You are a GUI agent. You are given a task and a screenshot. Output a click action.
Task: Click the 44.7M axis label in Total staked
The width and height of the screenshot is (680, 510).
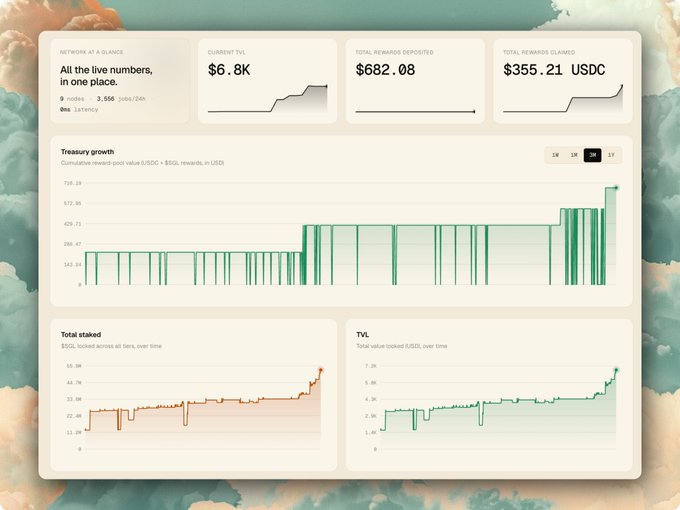[74, 382]
